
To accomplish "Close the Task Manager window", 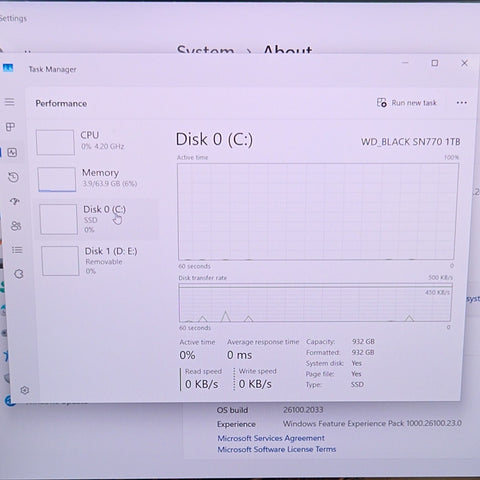I will [464, 63].
